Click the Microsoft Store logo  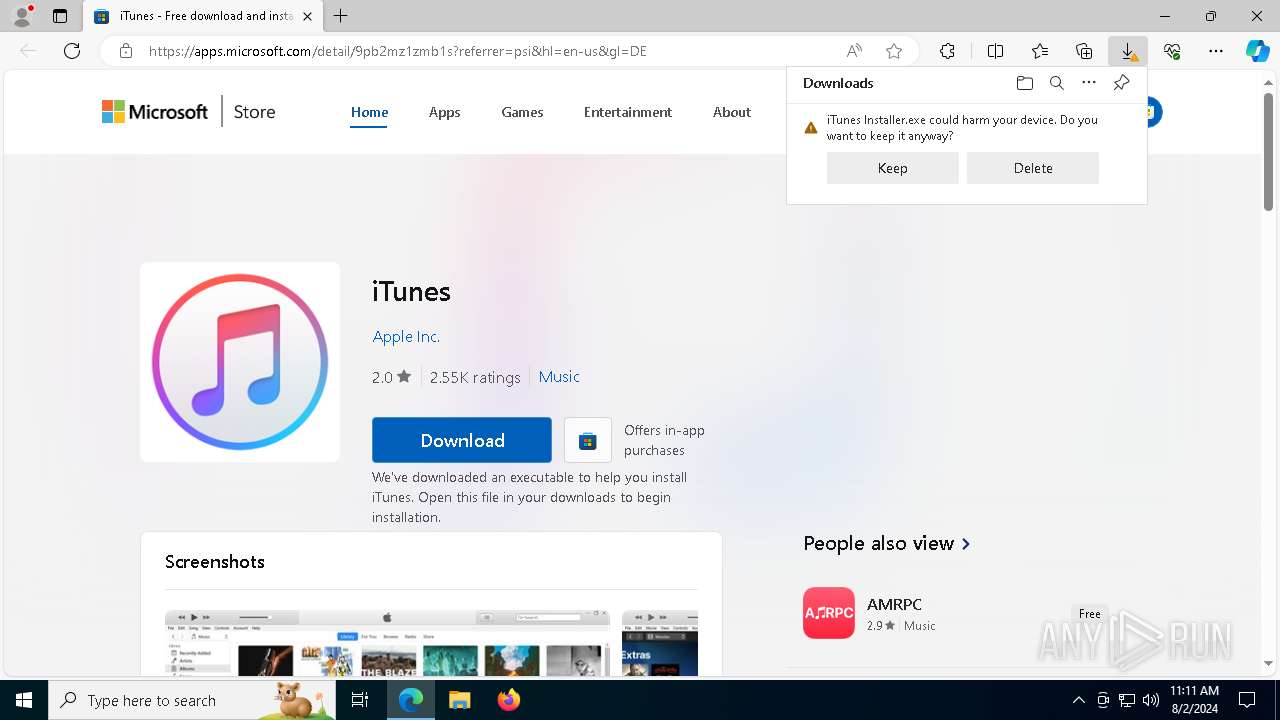click(x=155, y=112)
